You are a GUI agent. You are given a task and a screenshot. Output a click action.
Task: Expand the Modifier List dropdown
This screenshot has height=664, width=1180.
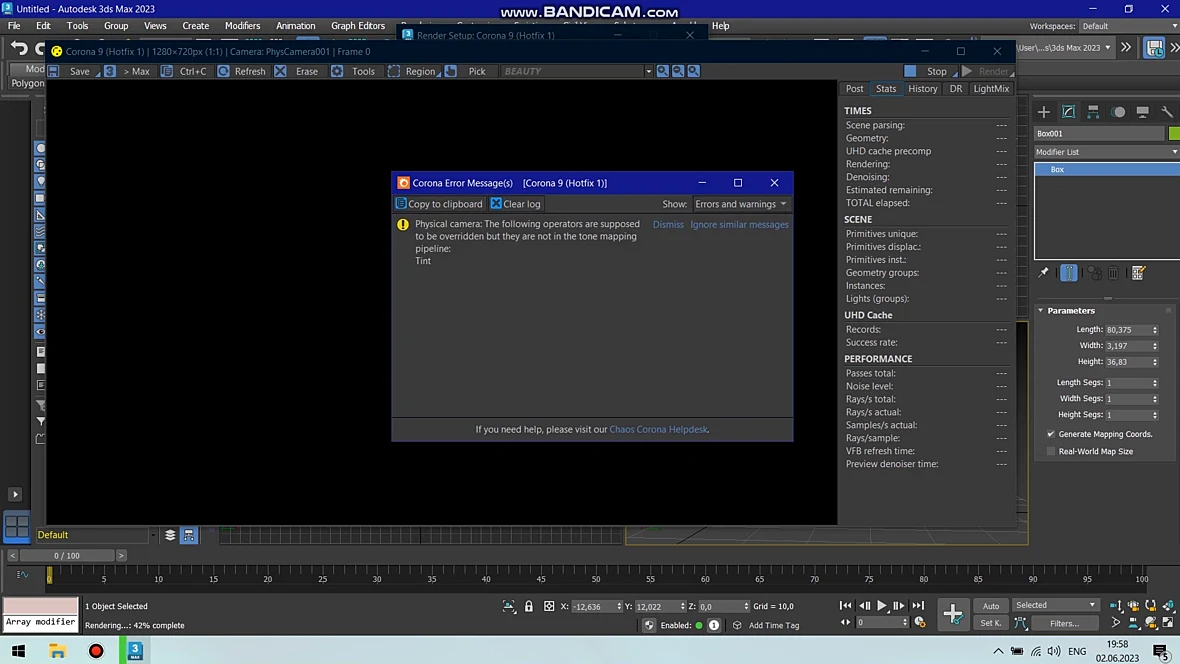pos(1106,152)
